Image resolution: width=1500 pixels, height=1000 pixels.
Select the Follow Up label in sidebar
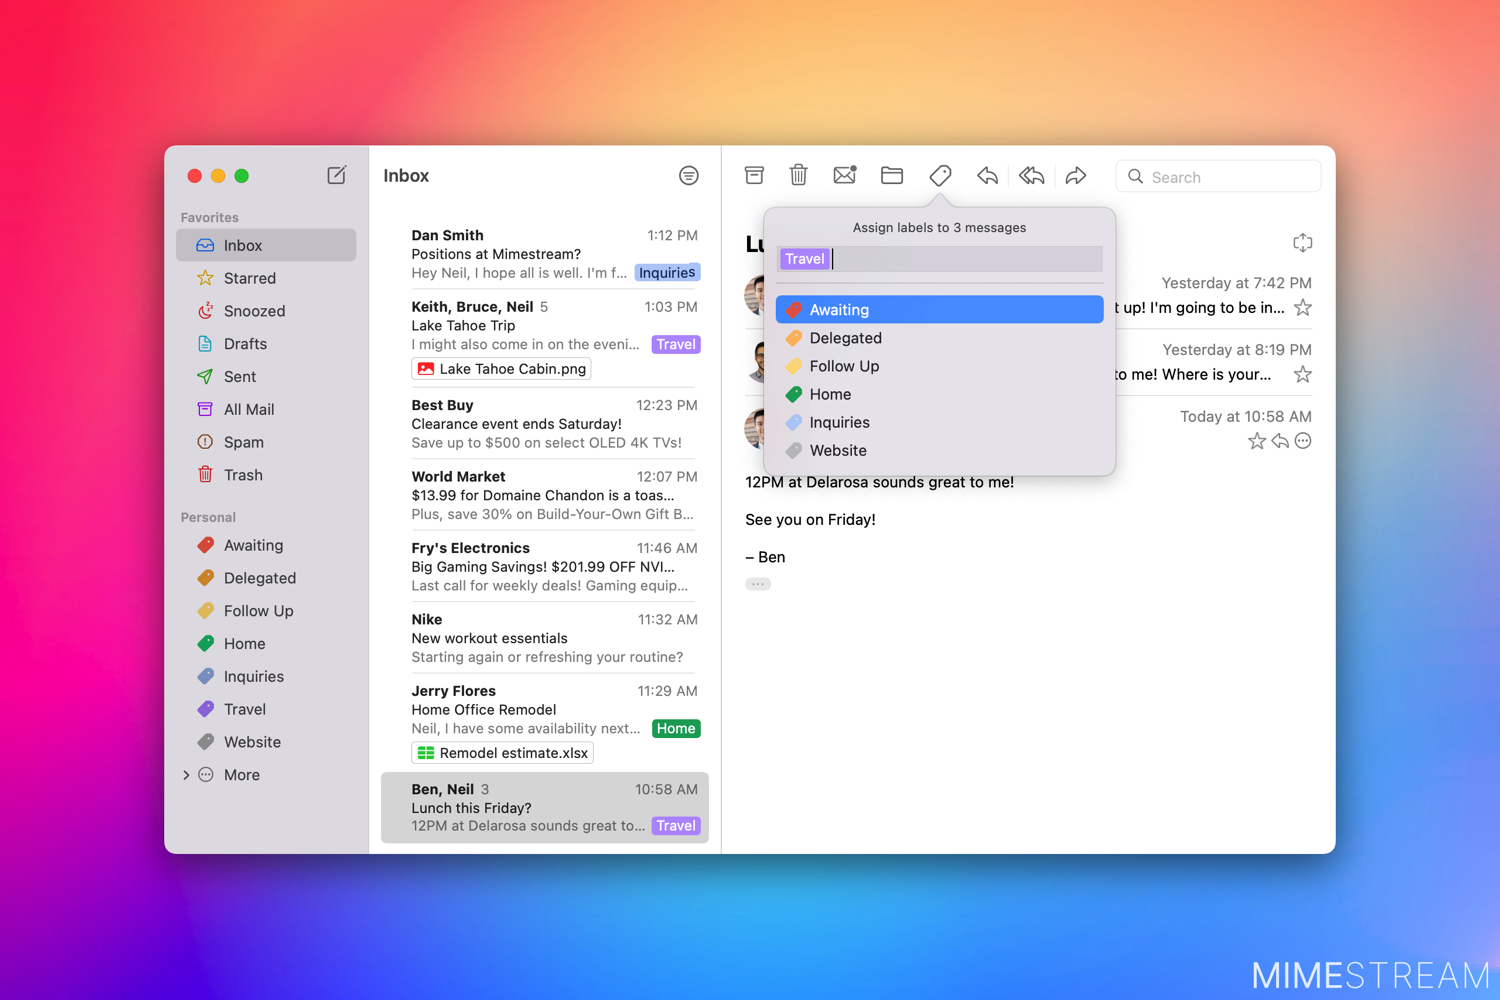(266, 611)
